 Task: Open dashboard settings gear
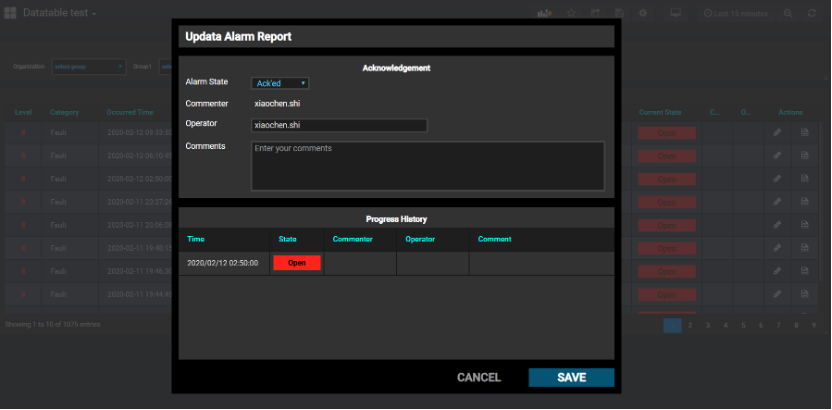click(x=643, y=13)
